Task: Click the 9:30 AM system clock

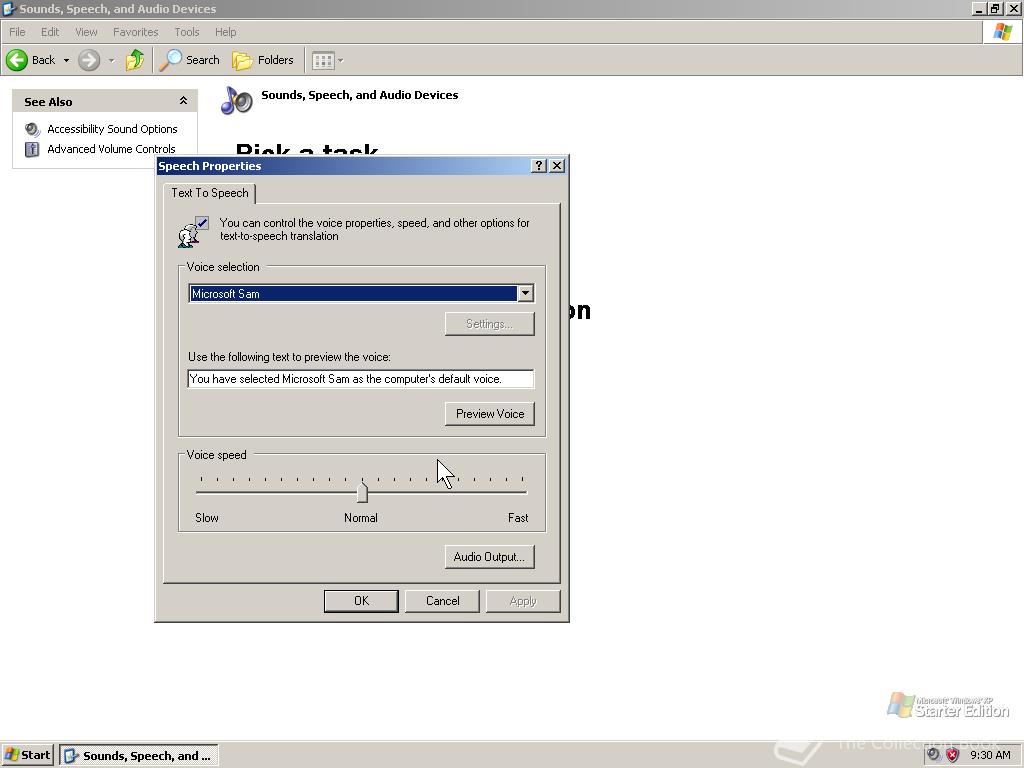Action: [990, 755]
